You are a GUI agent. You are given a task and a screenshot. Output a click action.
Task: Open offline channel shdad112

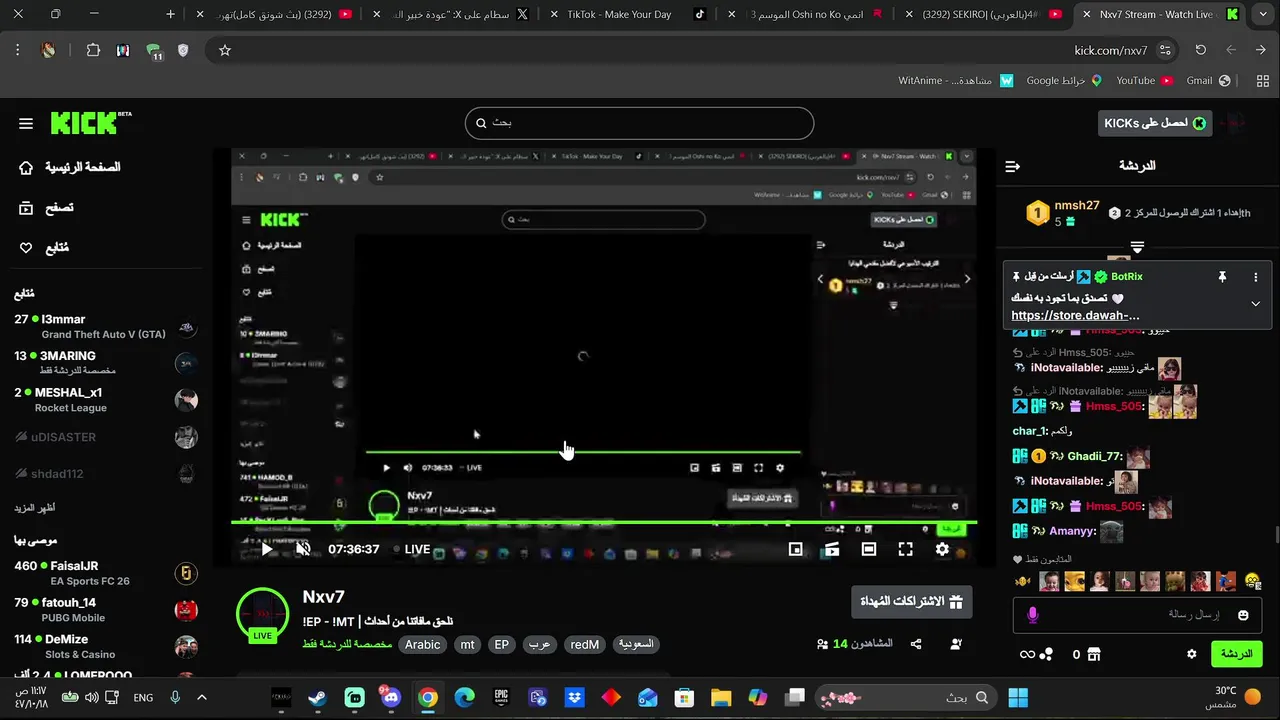[x=105, y=474]
